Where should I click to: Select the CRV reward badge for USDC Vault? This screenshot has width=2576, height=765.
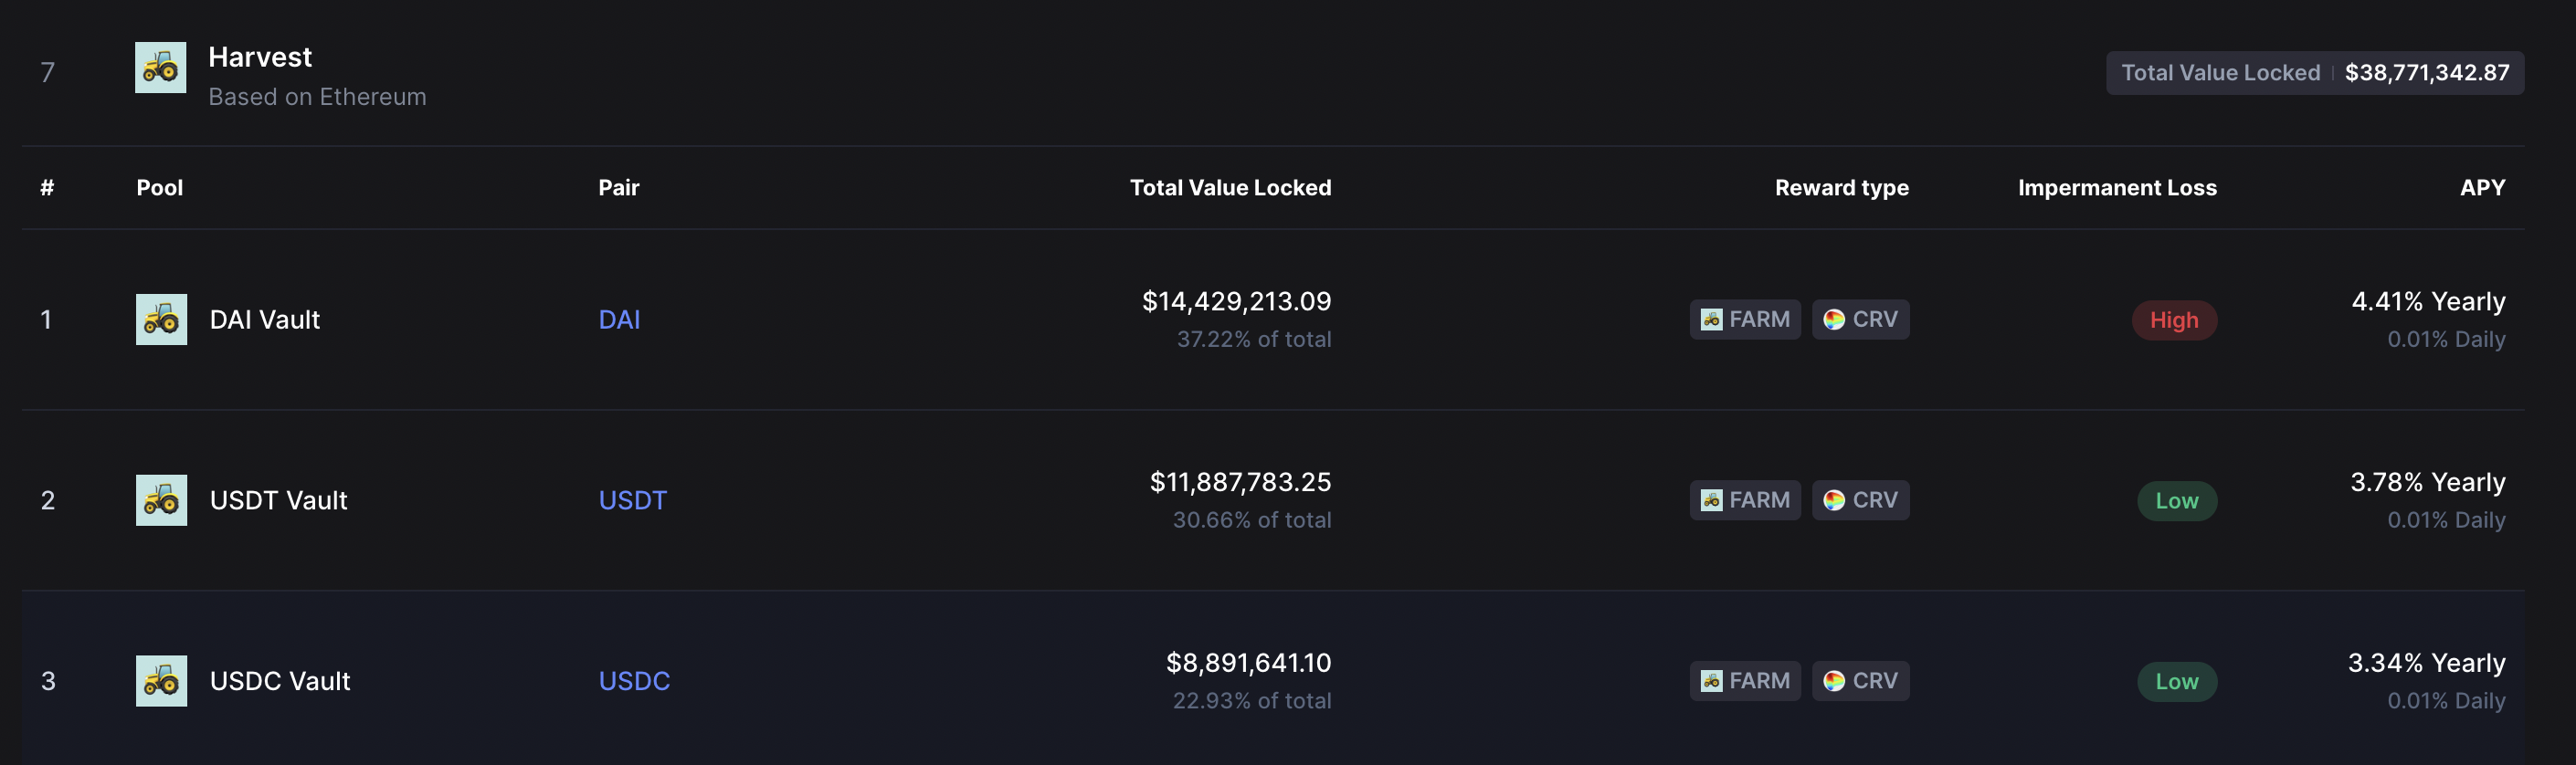pos(1860,681)
